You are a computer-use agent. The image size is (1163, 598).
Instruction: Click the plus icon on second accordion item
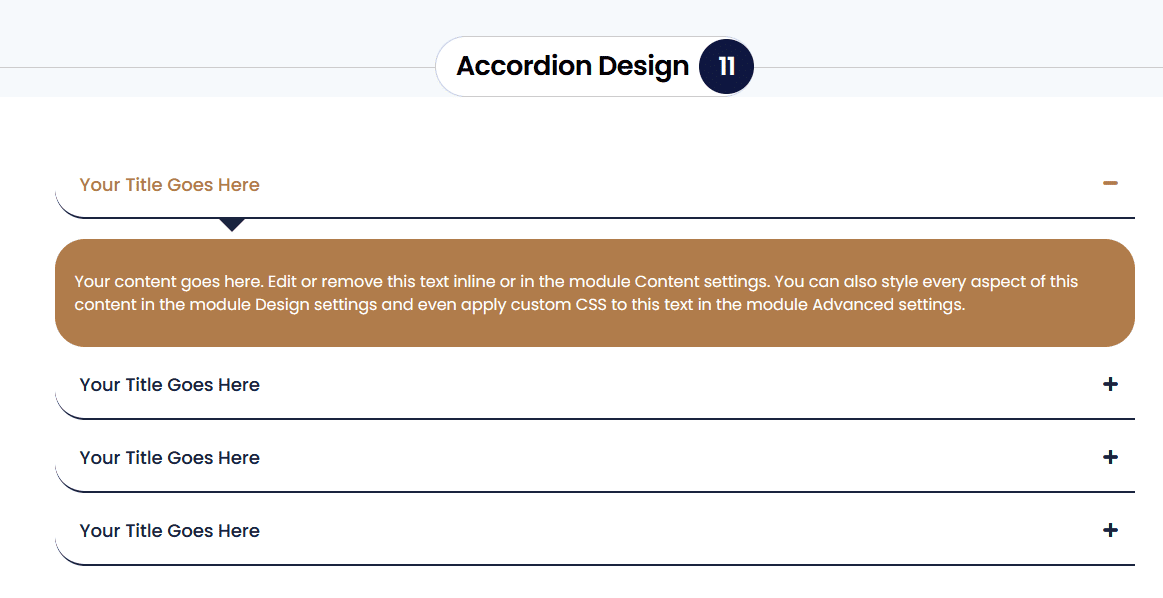[1110, 384]
